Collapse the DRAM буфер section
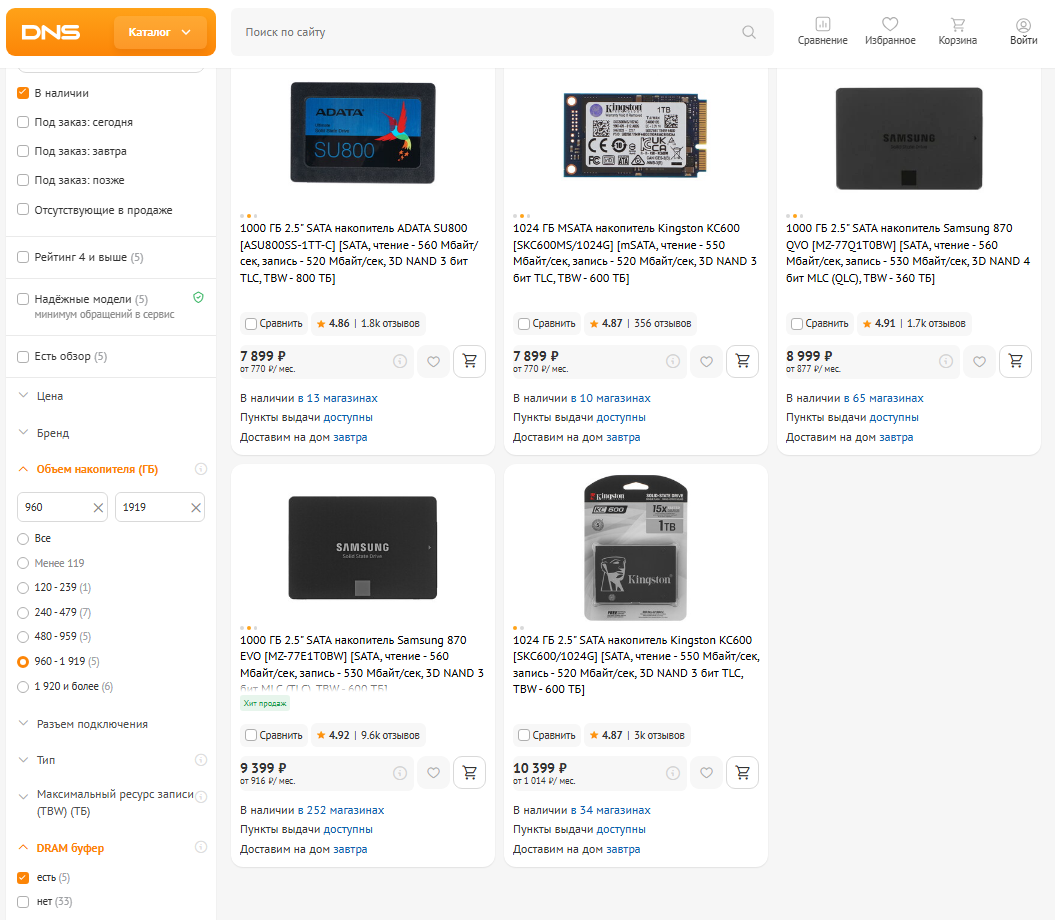Viewport: 1055px width, 920px height. click(70, 848)
